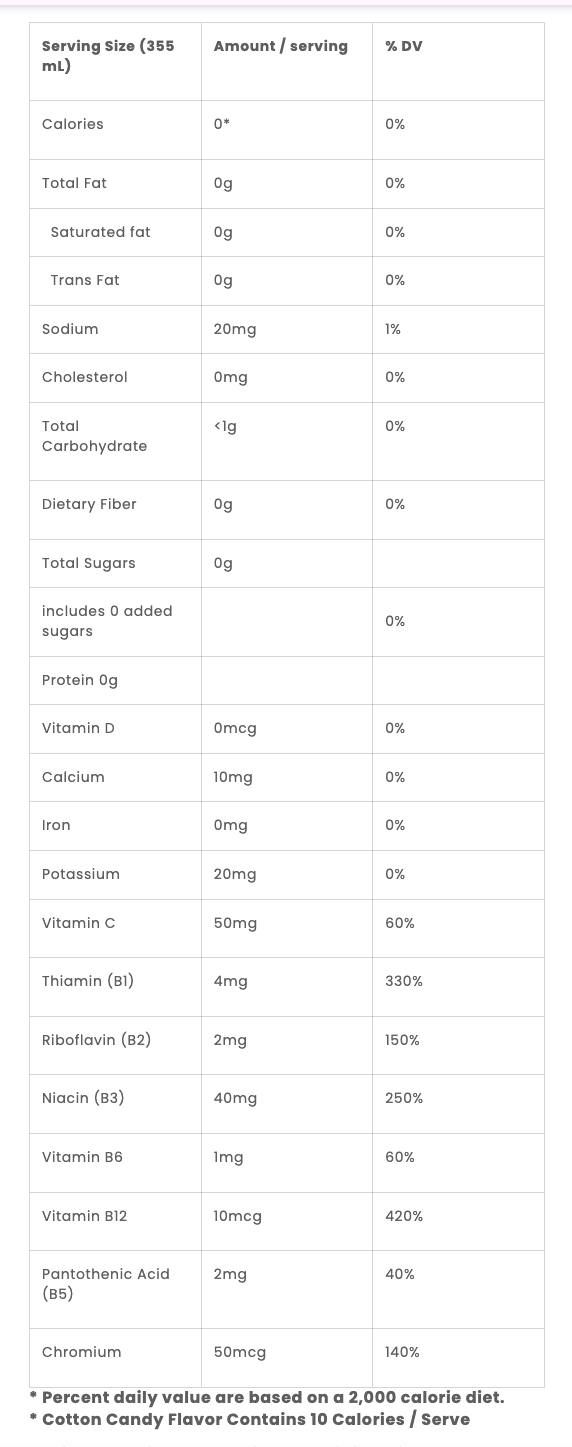Click the Serving Size (355 mL) header cell

(115, 61)
